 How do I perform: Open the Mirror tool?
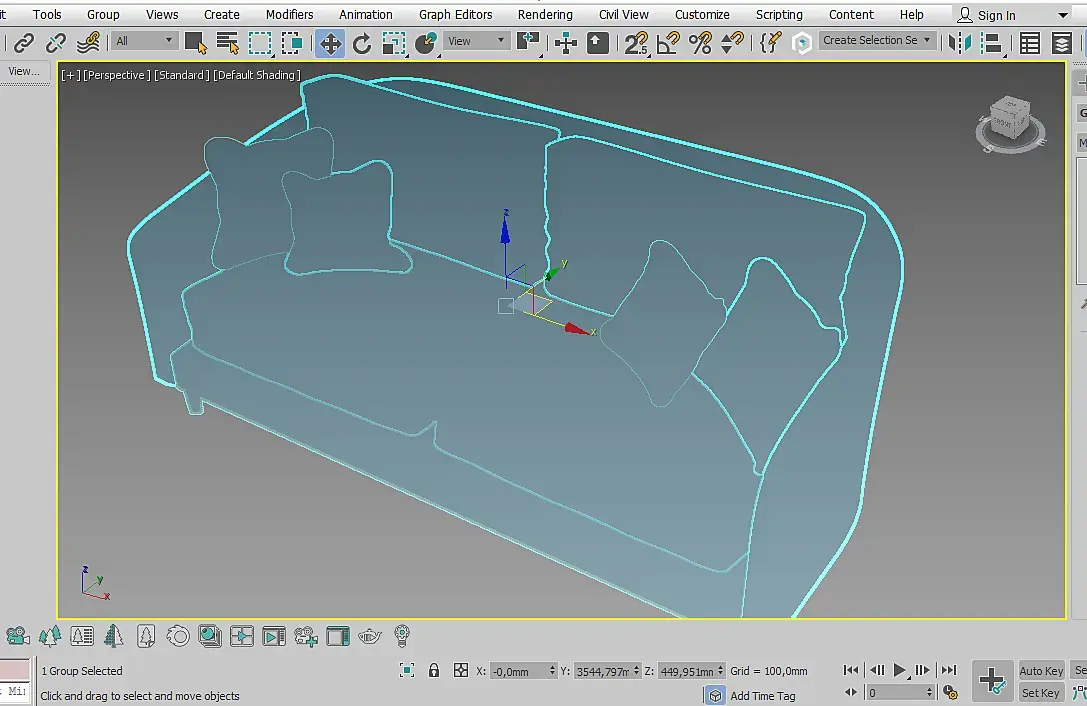[x=960, y=43]
